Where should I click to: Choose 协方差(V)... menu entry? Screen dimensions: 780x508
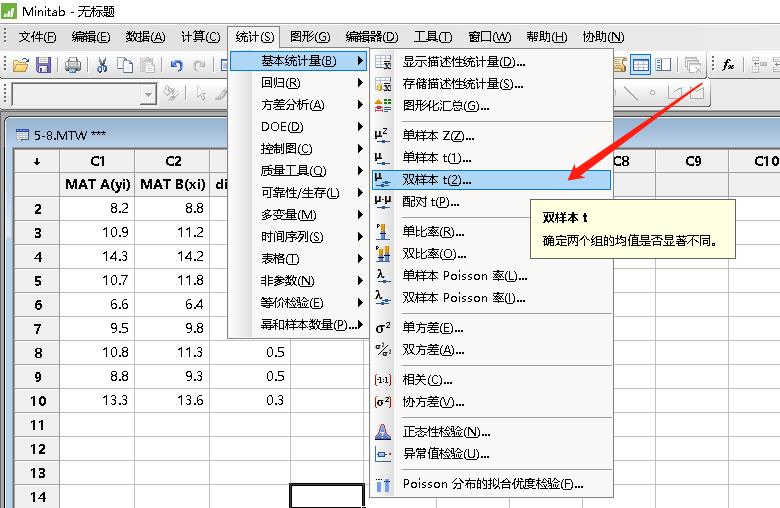click(x=491, y=402)
